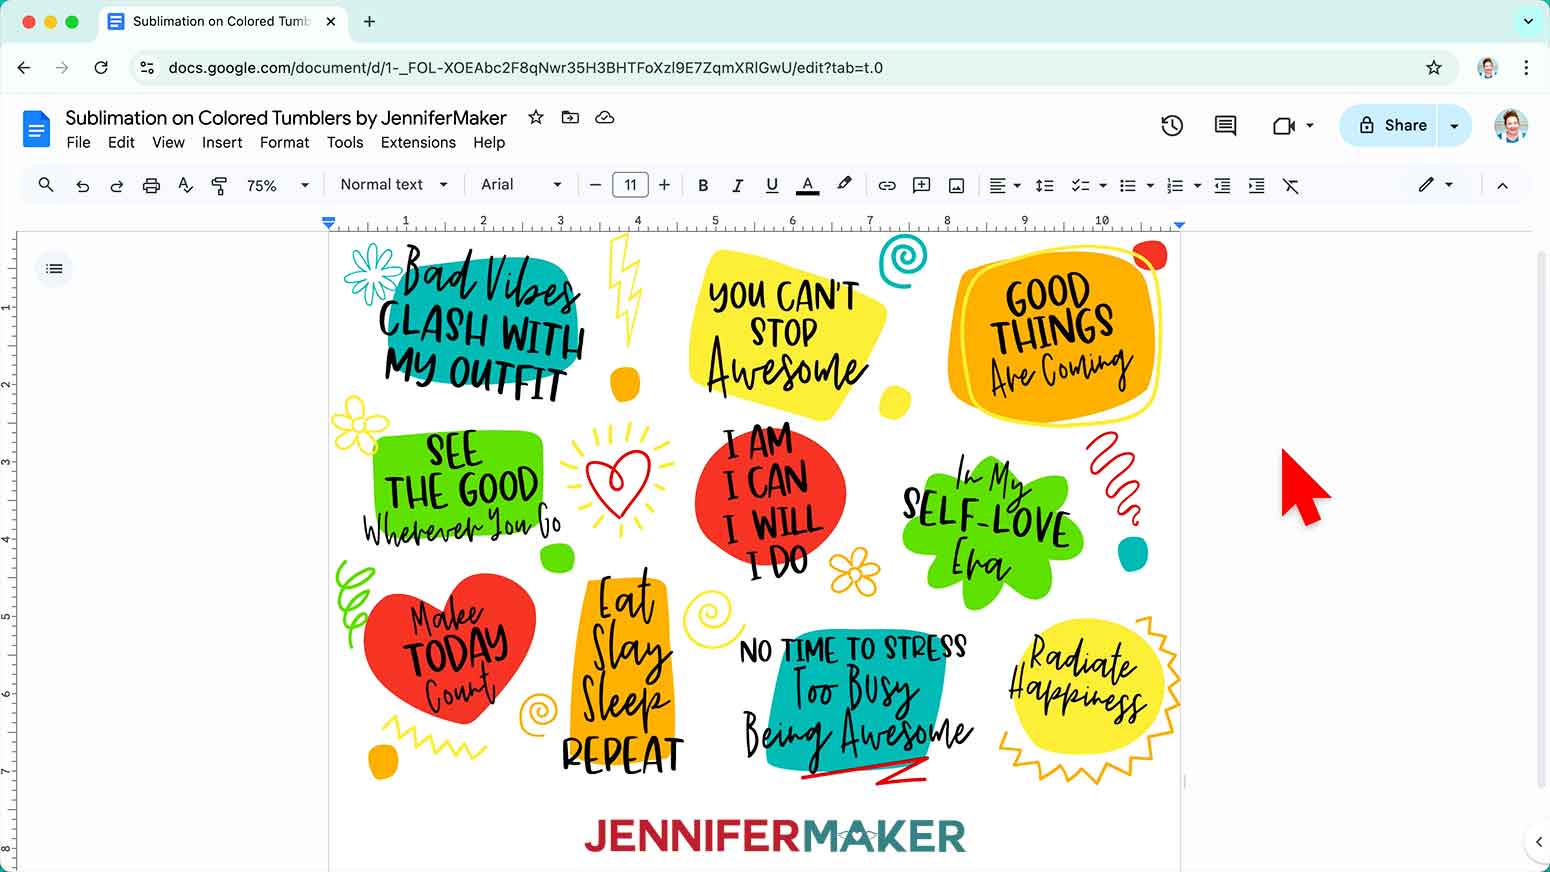Decrease the indent
This screenshot has height=872, width=1550.
(1222, 185)
